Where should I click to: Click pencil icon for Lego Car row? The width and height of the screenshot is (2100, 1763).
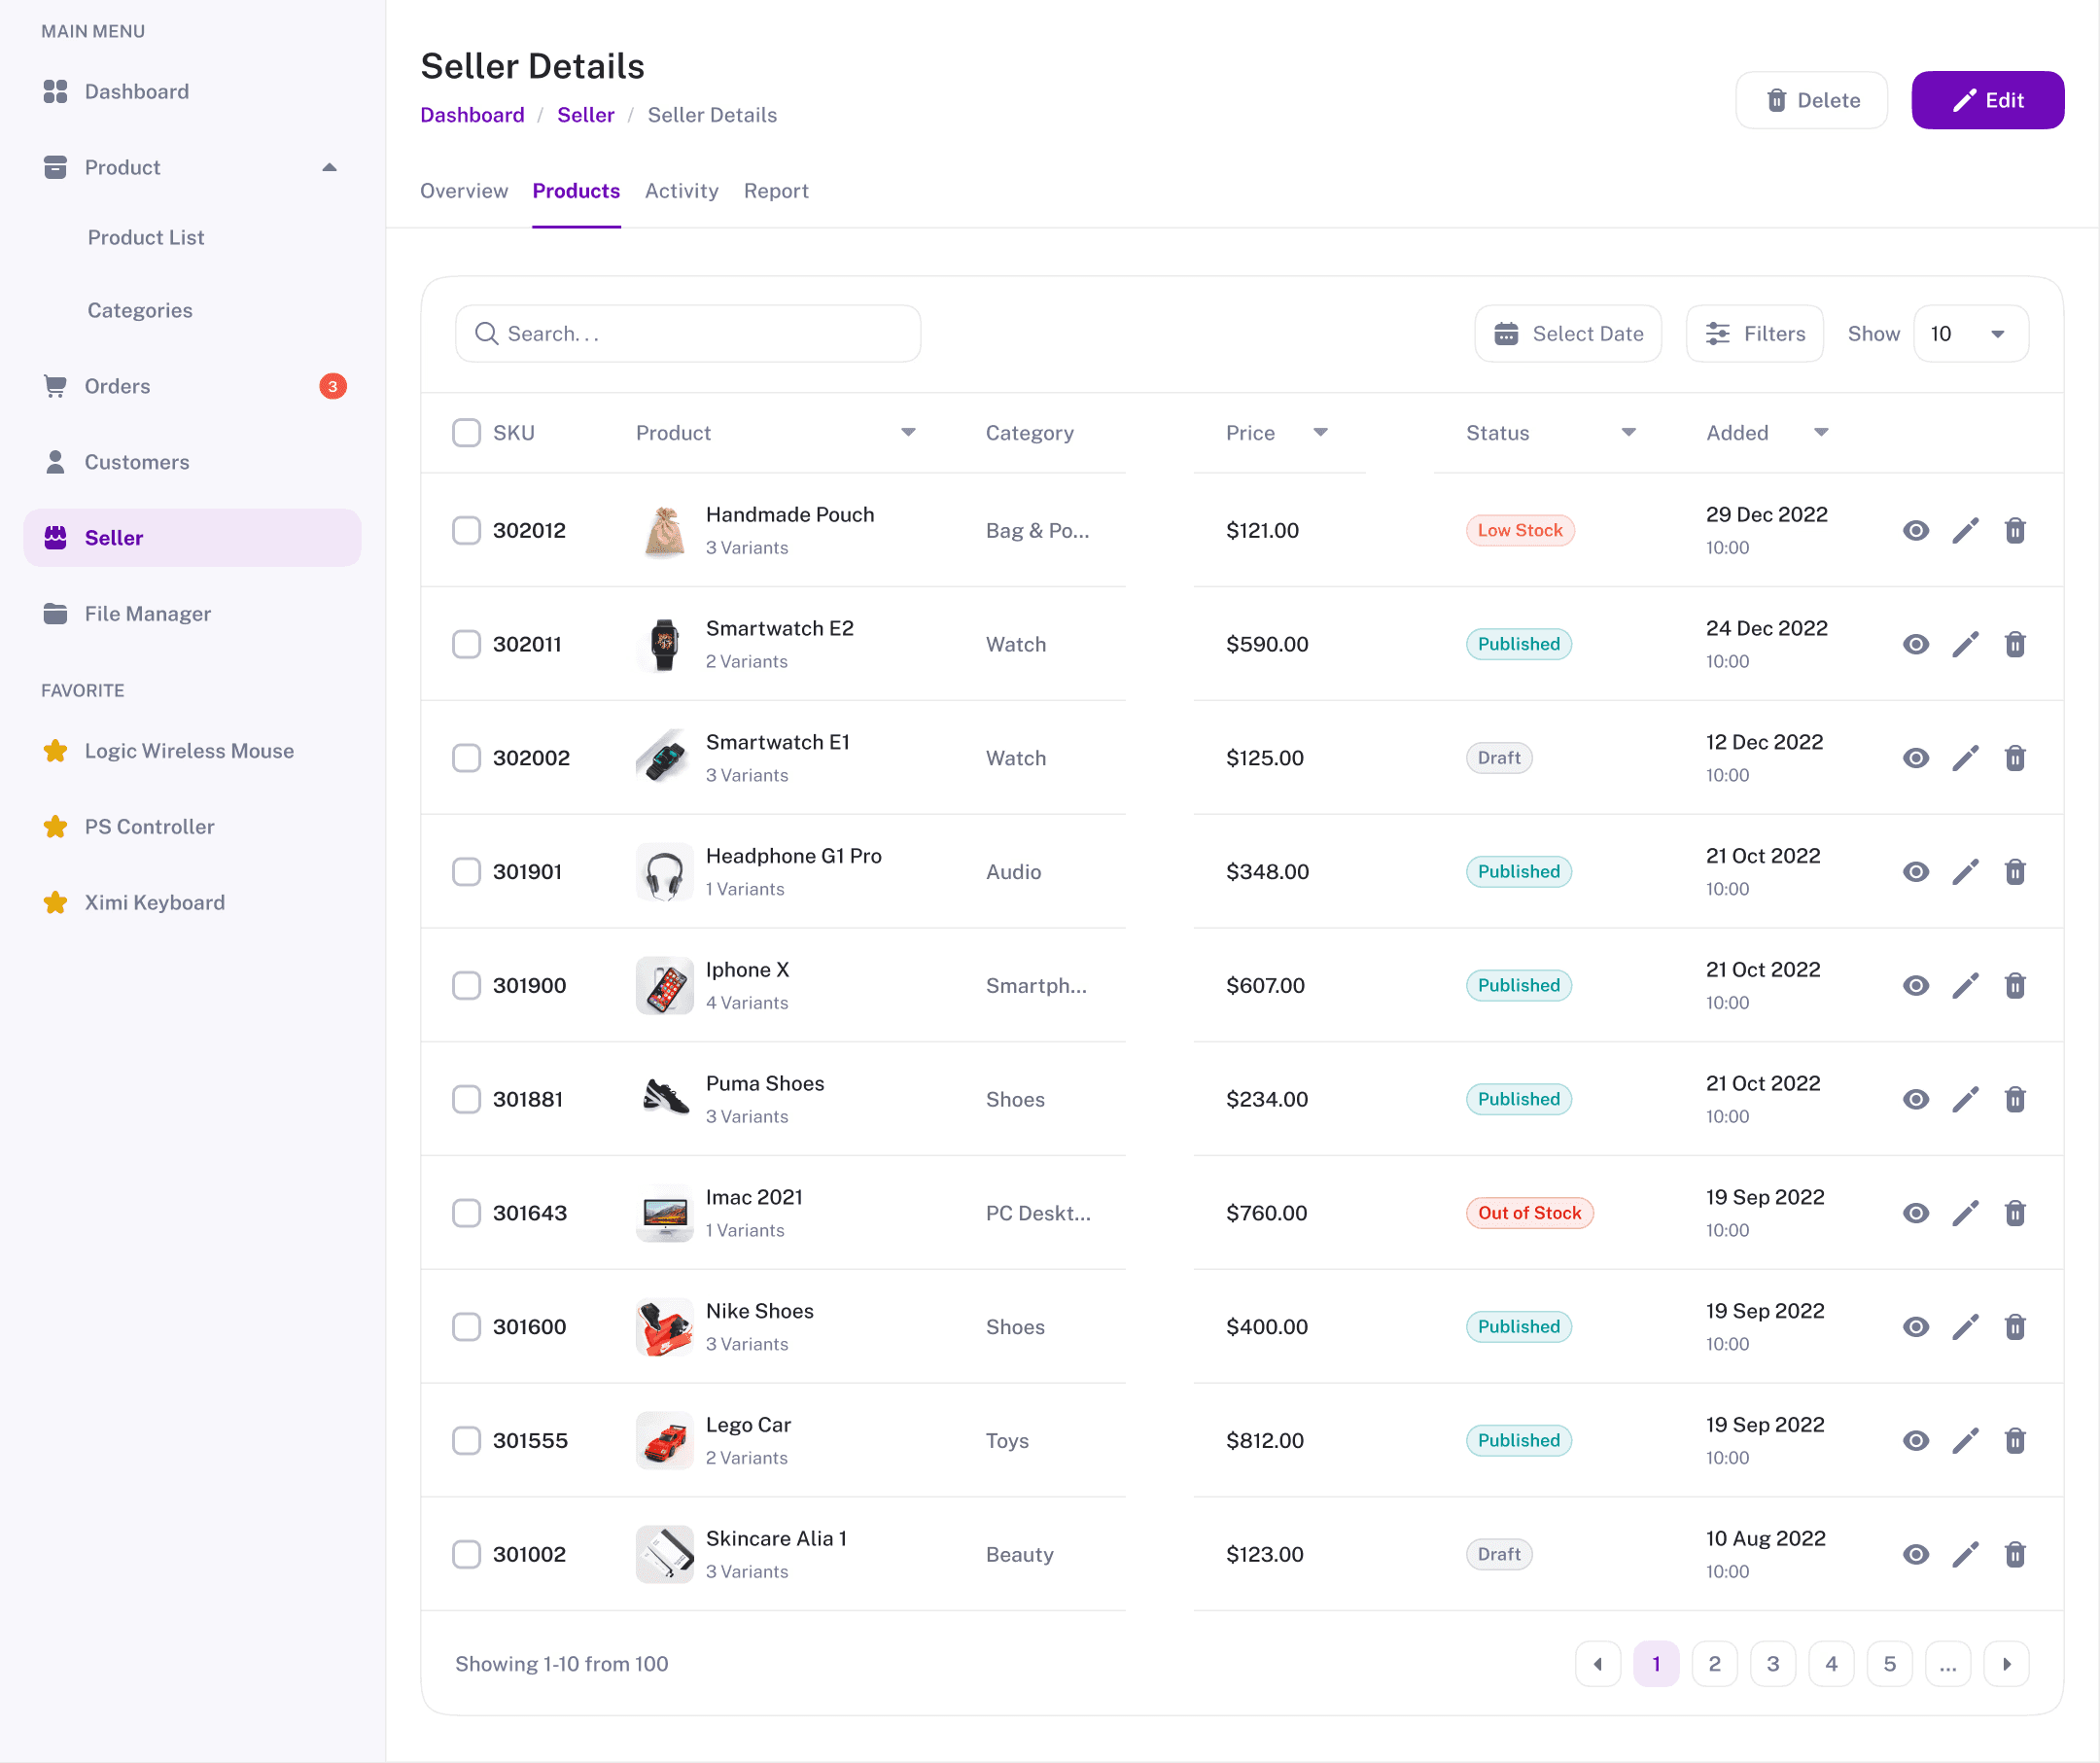(1965, 1440)
